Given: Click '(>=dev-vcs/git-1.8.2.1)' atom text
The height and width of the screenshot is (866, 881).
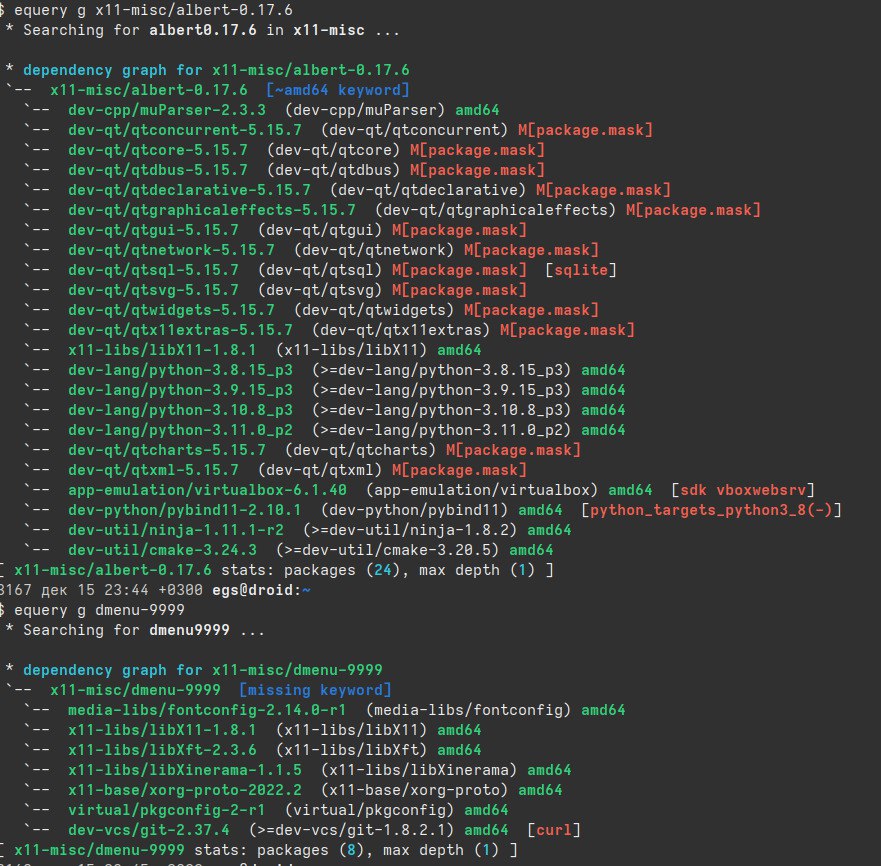Looking at the screenshot, I should pyautogui.click(x=351, y=830).
